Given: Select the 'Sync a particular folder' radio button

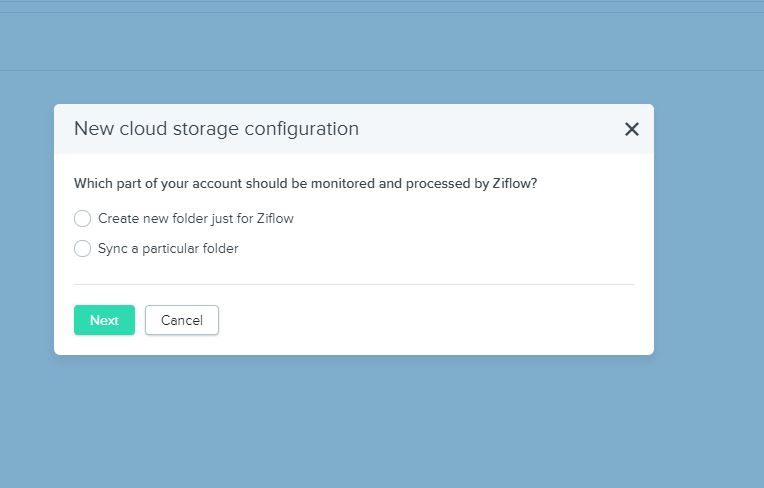Looking at the screenshot, I should [x=82, y=248].
